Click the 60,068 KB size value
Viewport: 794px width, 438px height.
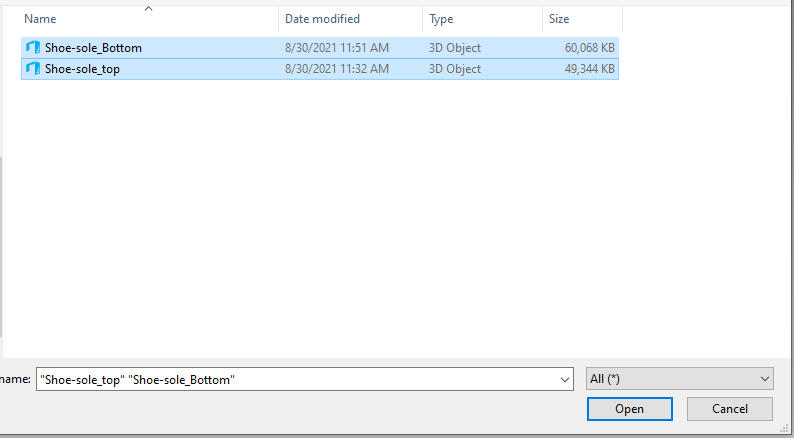point(589,48)
